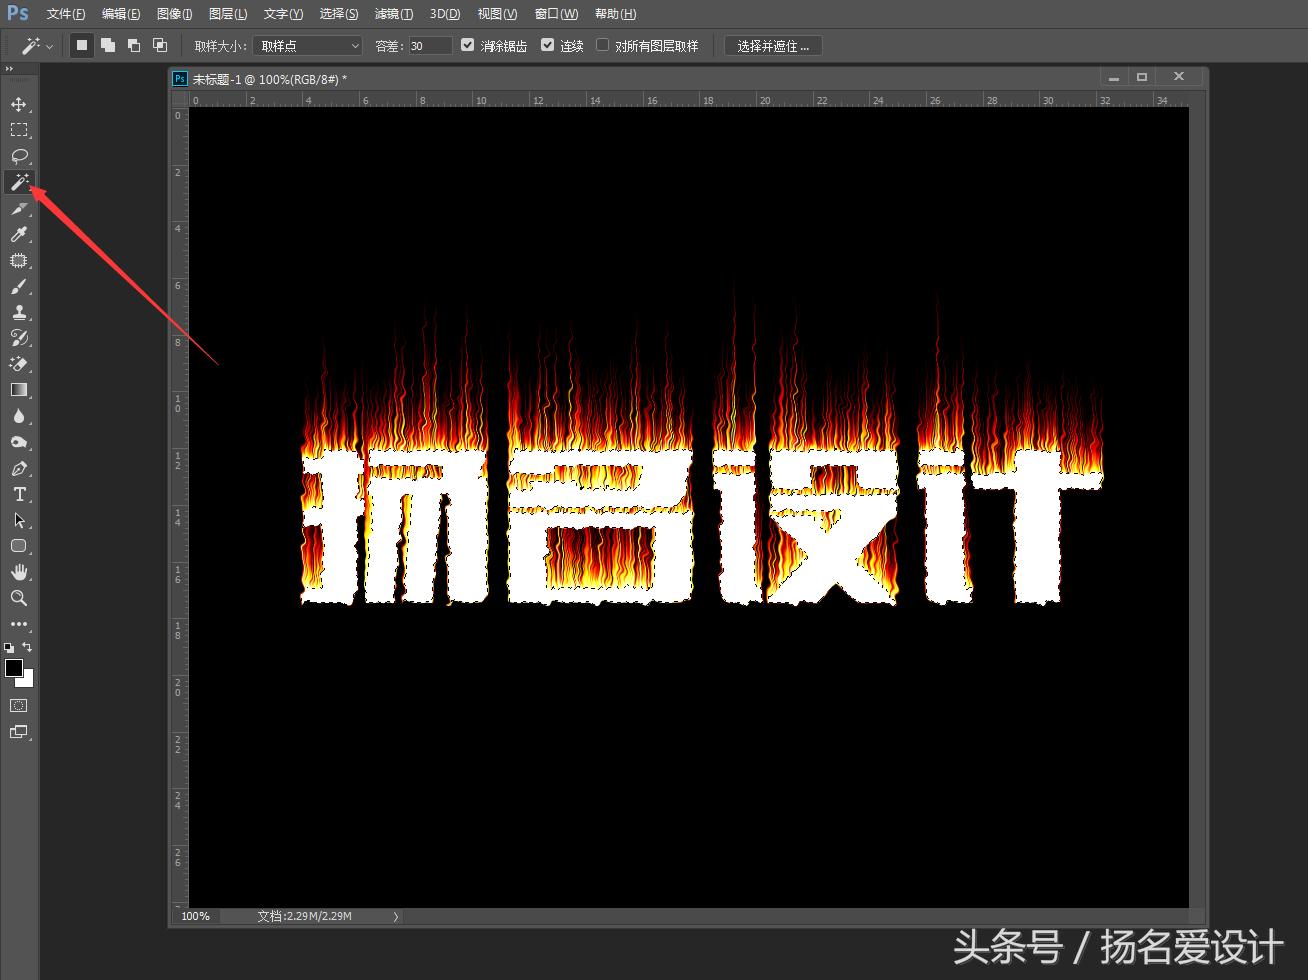
Task: Click the 选择并遮住 button
Action: tap(771, 45)
